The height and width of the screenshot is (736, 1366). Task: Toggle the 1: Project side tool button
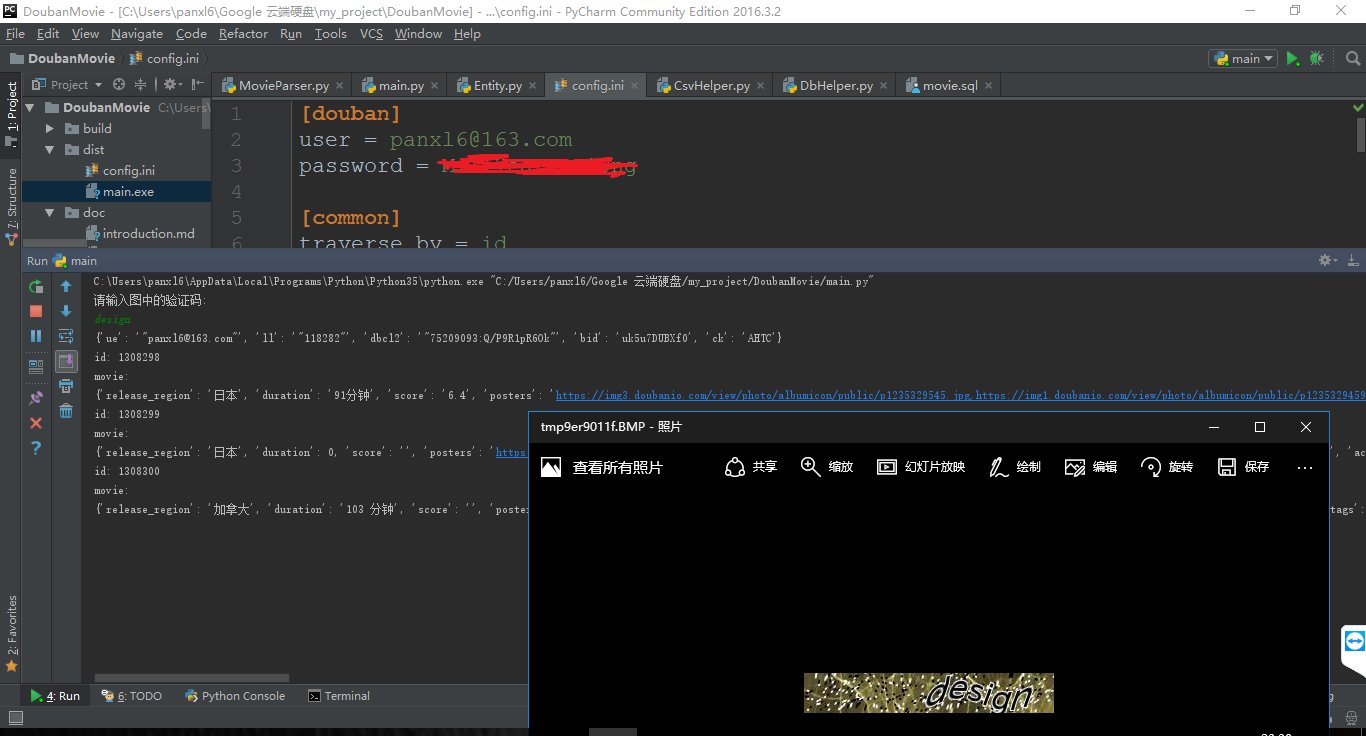click(x=11, y=113)
